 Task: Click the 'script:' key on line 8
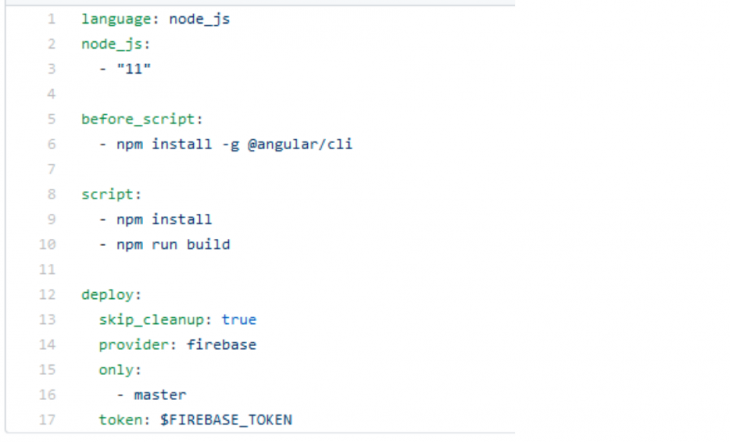[111, 195]
